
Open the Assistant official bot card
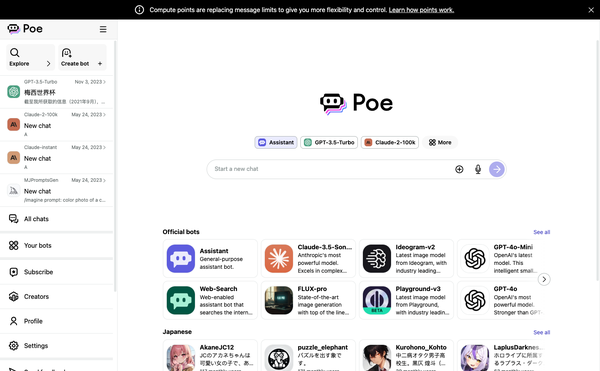point(210,259)
